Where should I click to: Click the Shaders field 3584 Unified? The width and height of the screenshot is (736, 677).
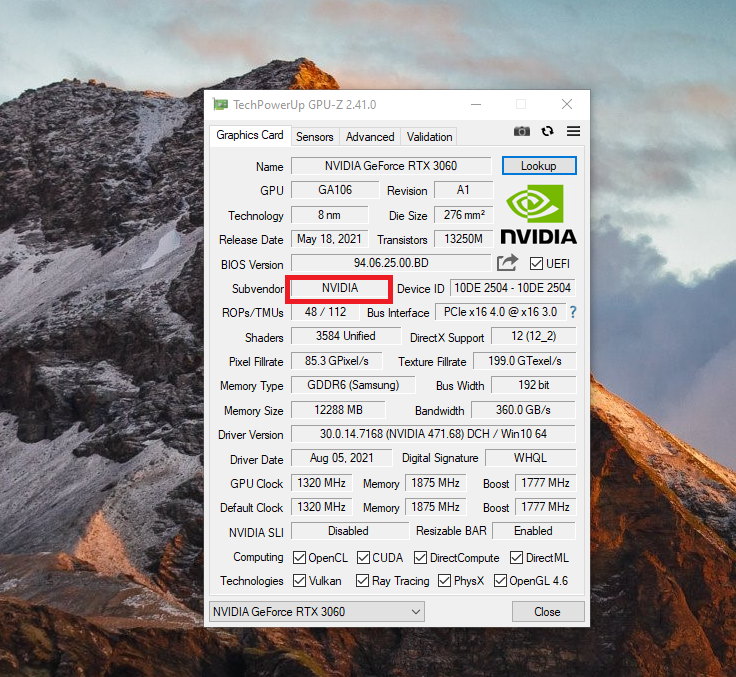pos(346,336)
